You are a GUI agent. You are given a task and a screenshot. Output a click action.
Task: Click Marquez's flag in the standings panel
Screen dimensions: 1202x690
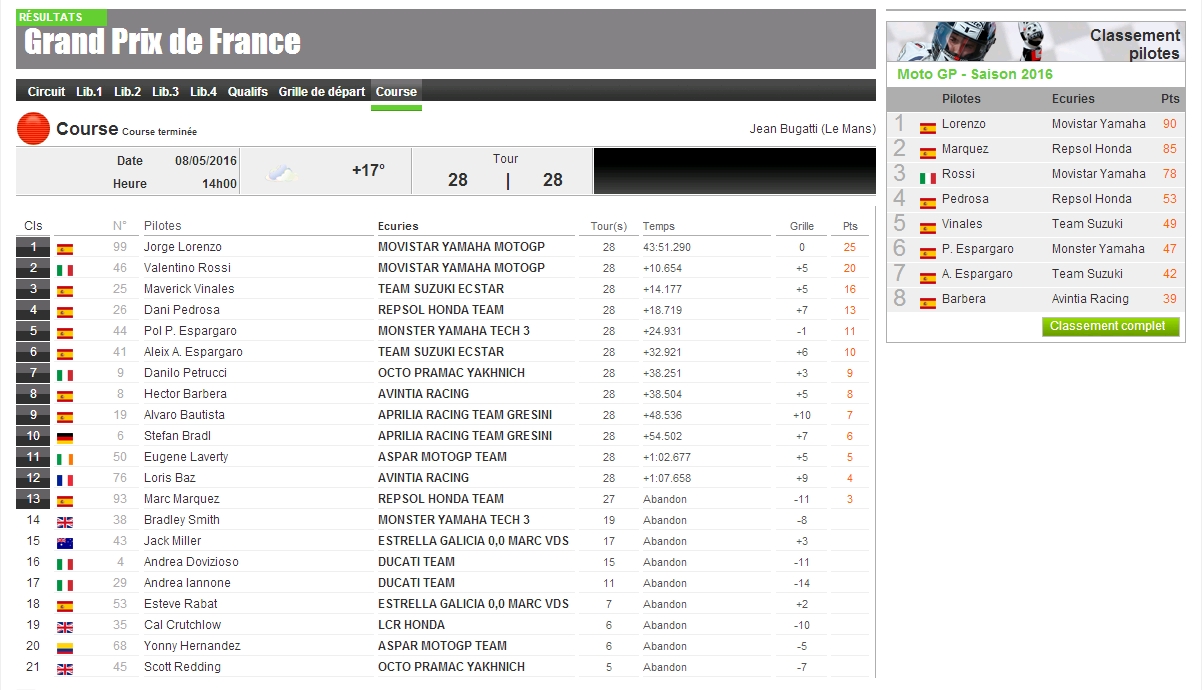pos(928,153)
